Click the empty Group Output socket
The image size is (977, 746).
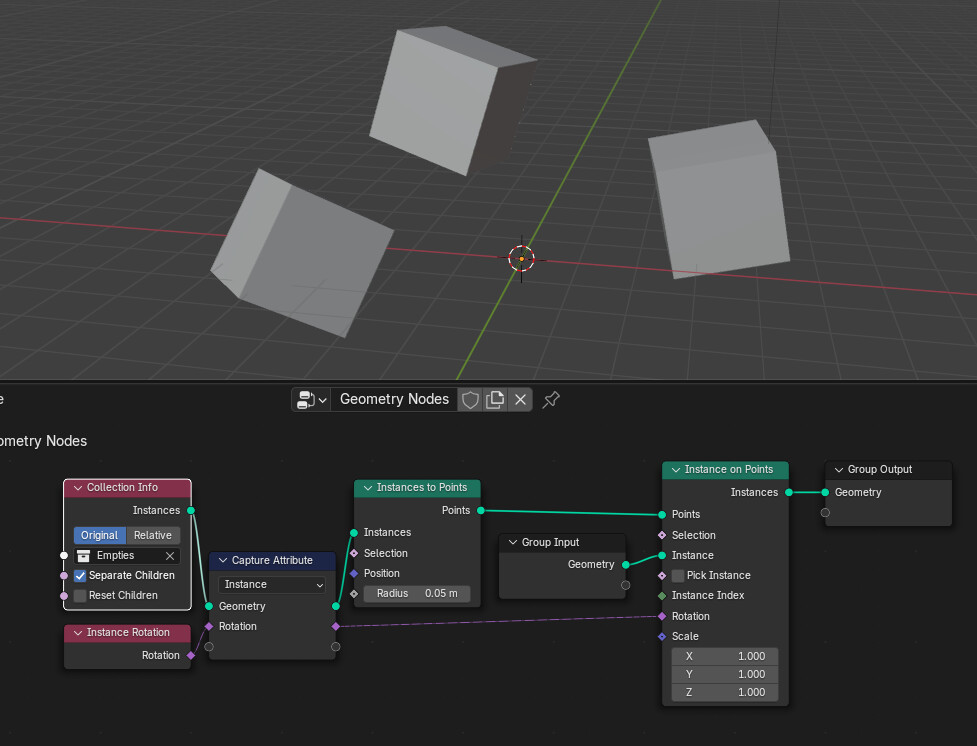(825, 513)
